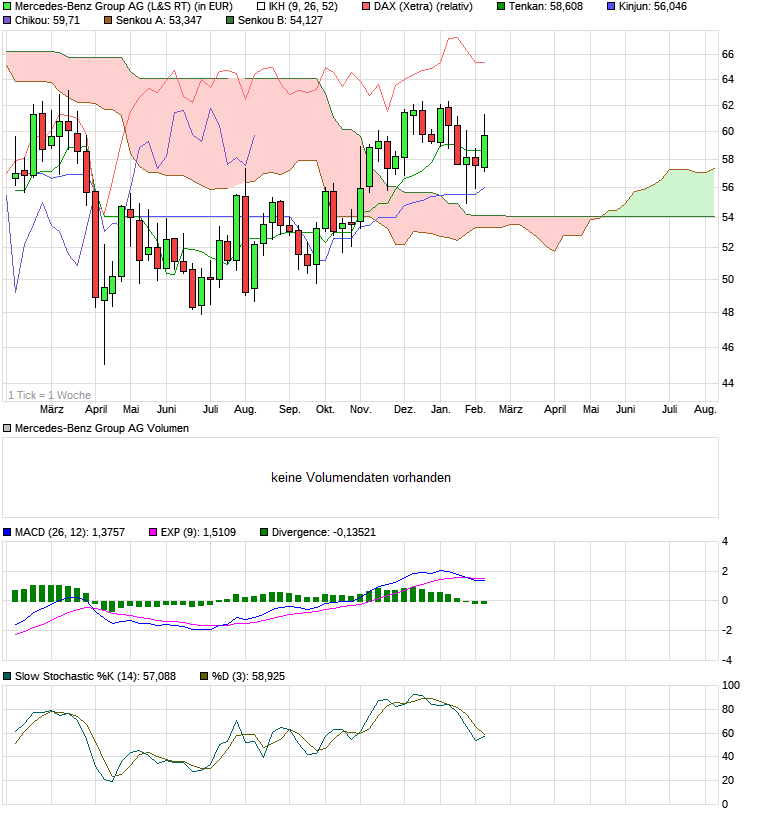The image size is (760, 814).
Task: Click the 'Jan.' label on the time axis
Action: click(x=440, y=410)
